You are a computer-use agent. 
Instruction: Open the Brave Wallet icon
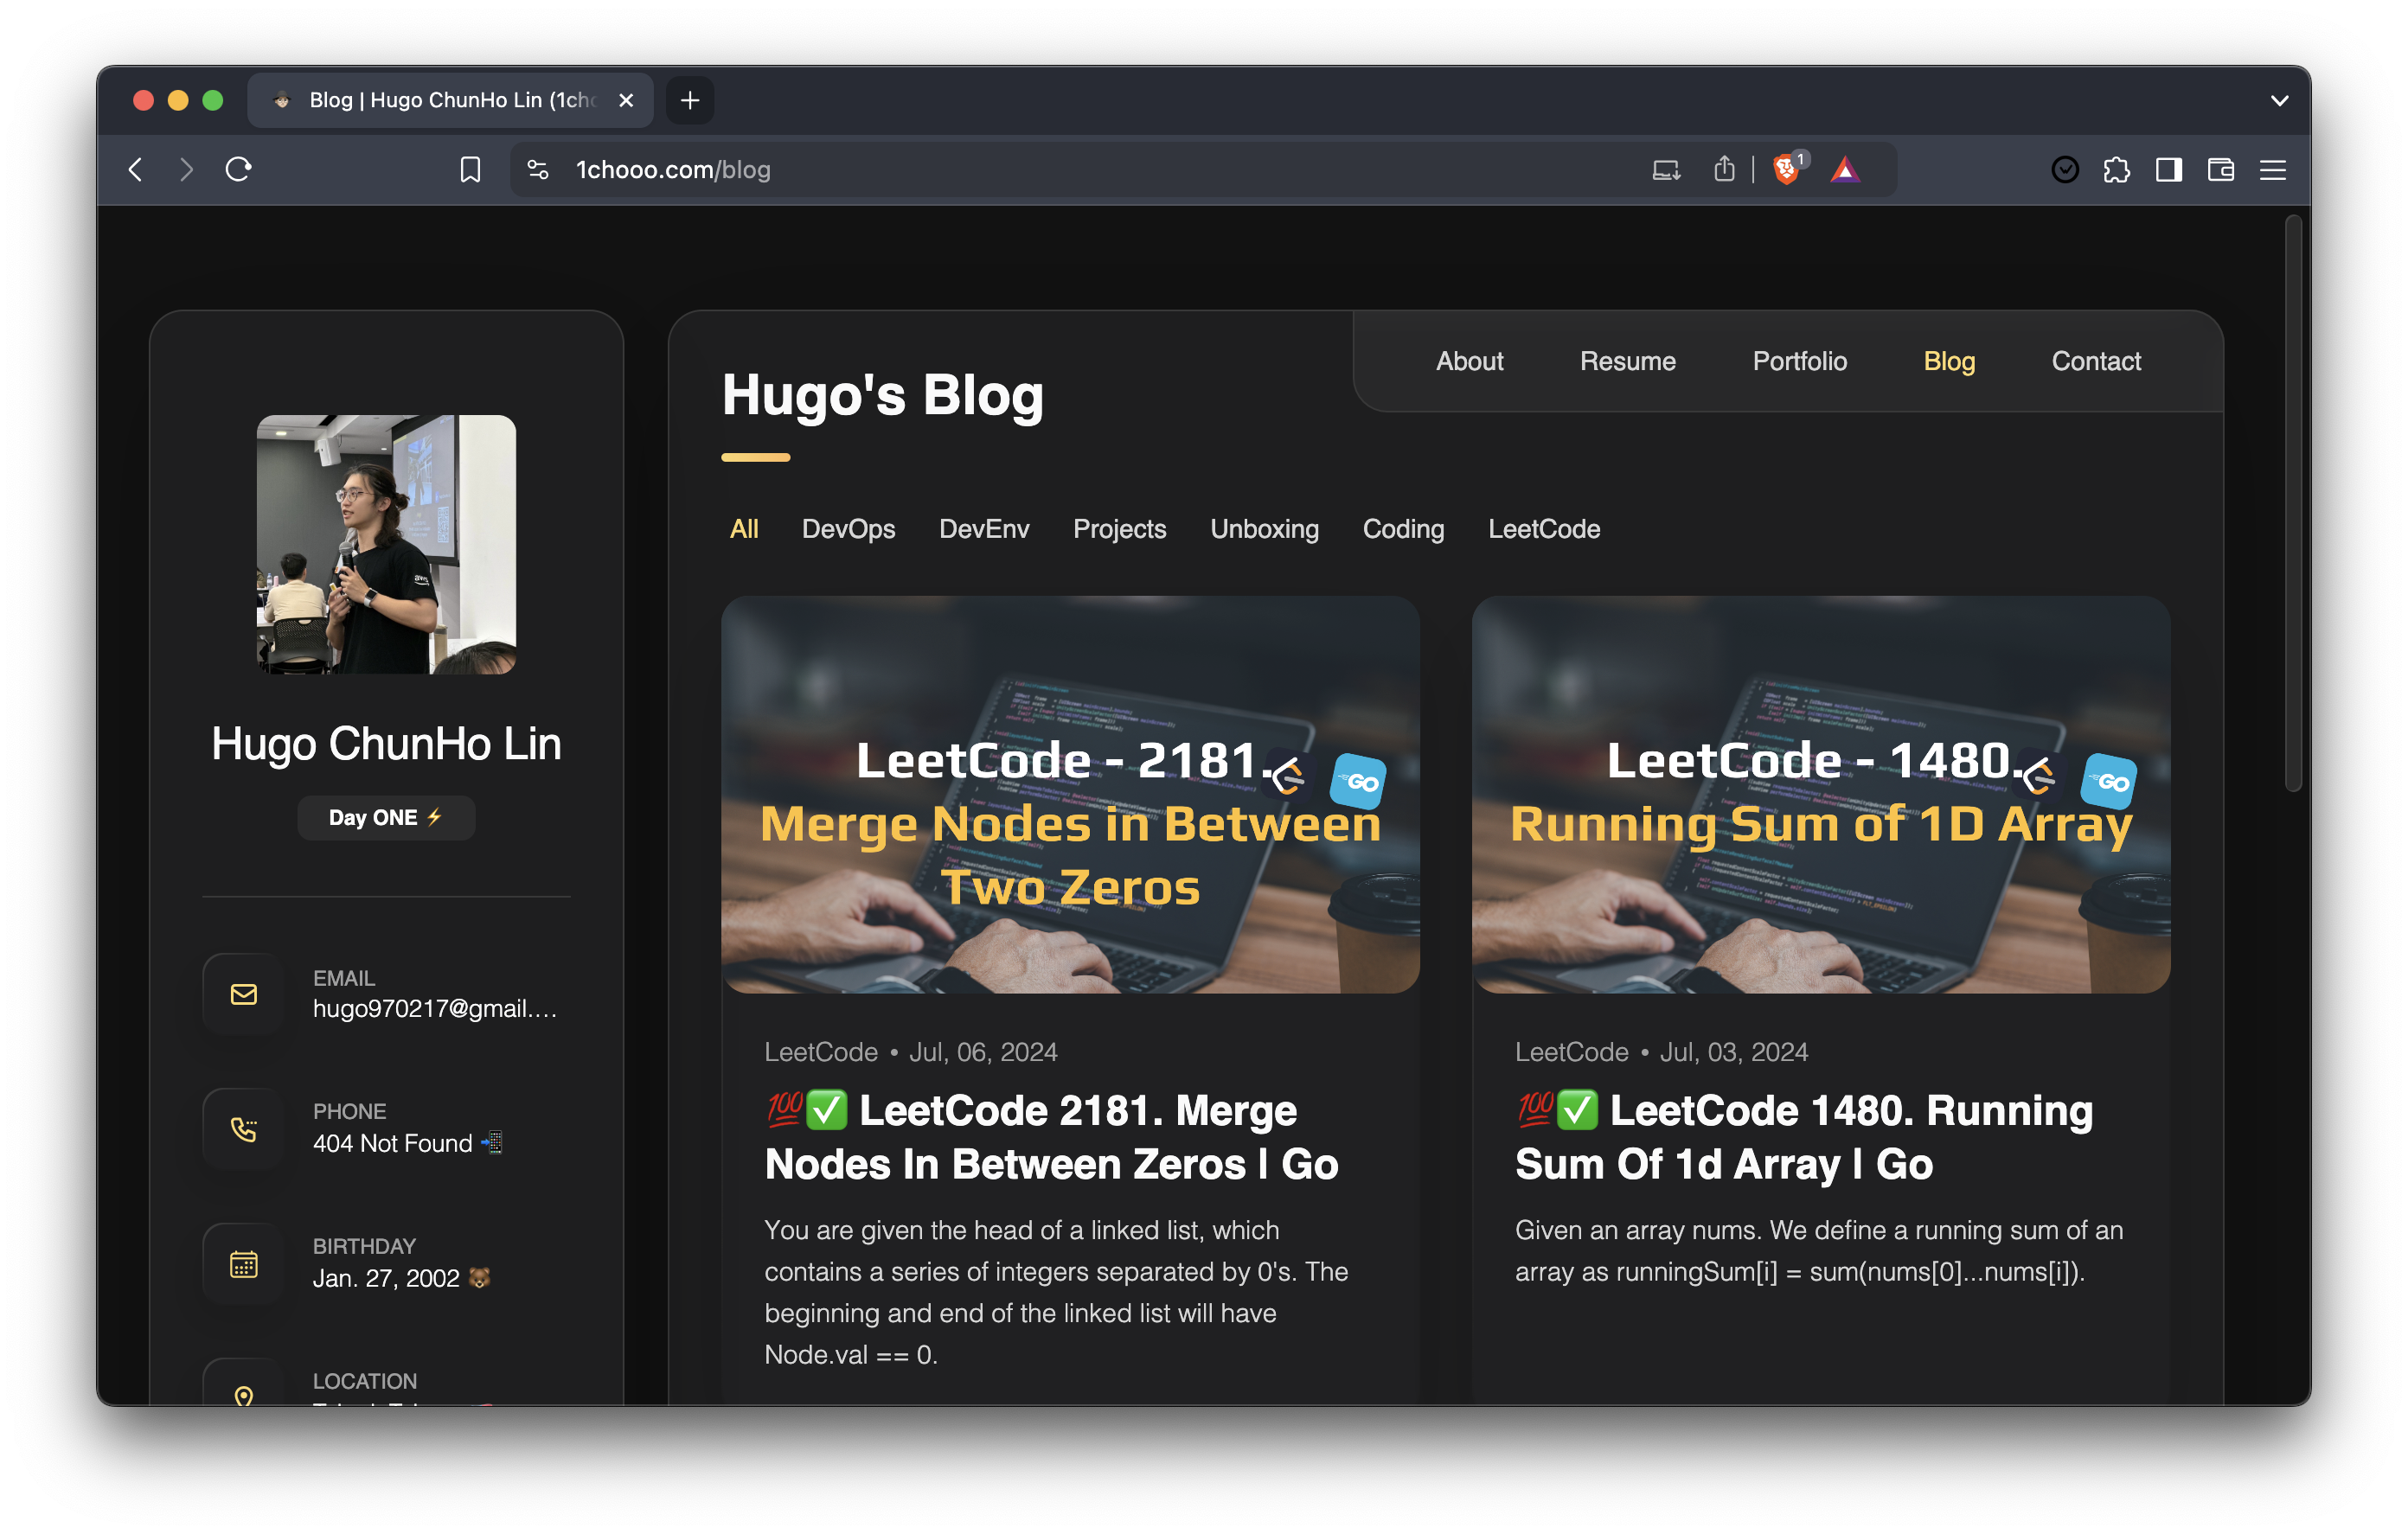tap(2220, 170)
